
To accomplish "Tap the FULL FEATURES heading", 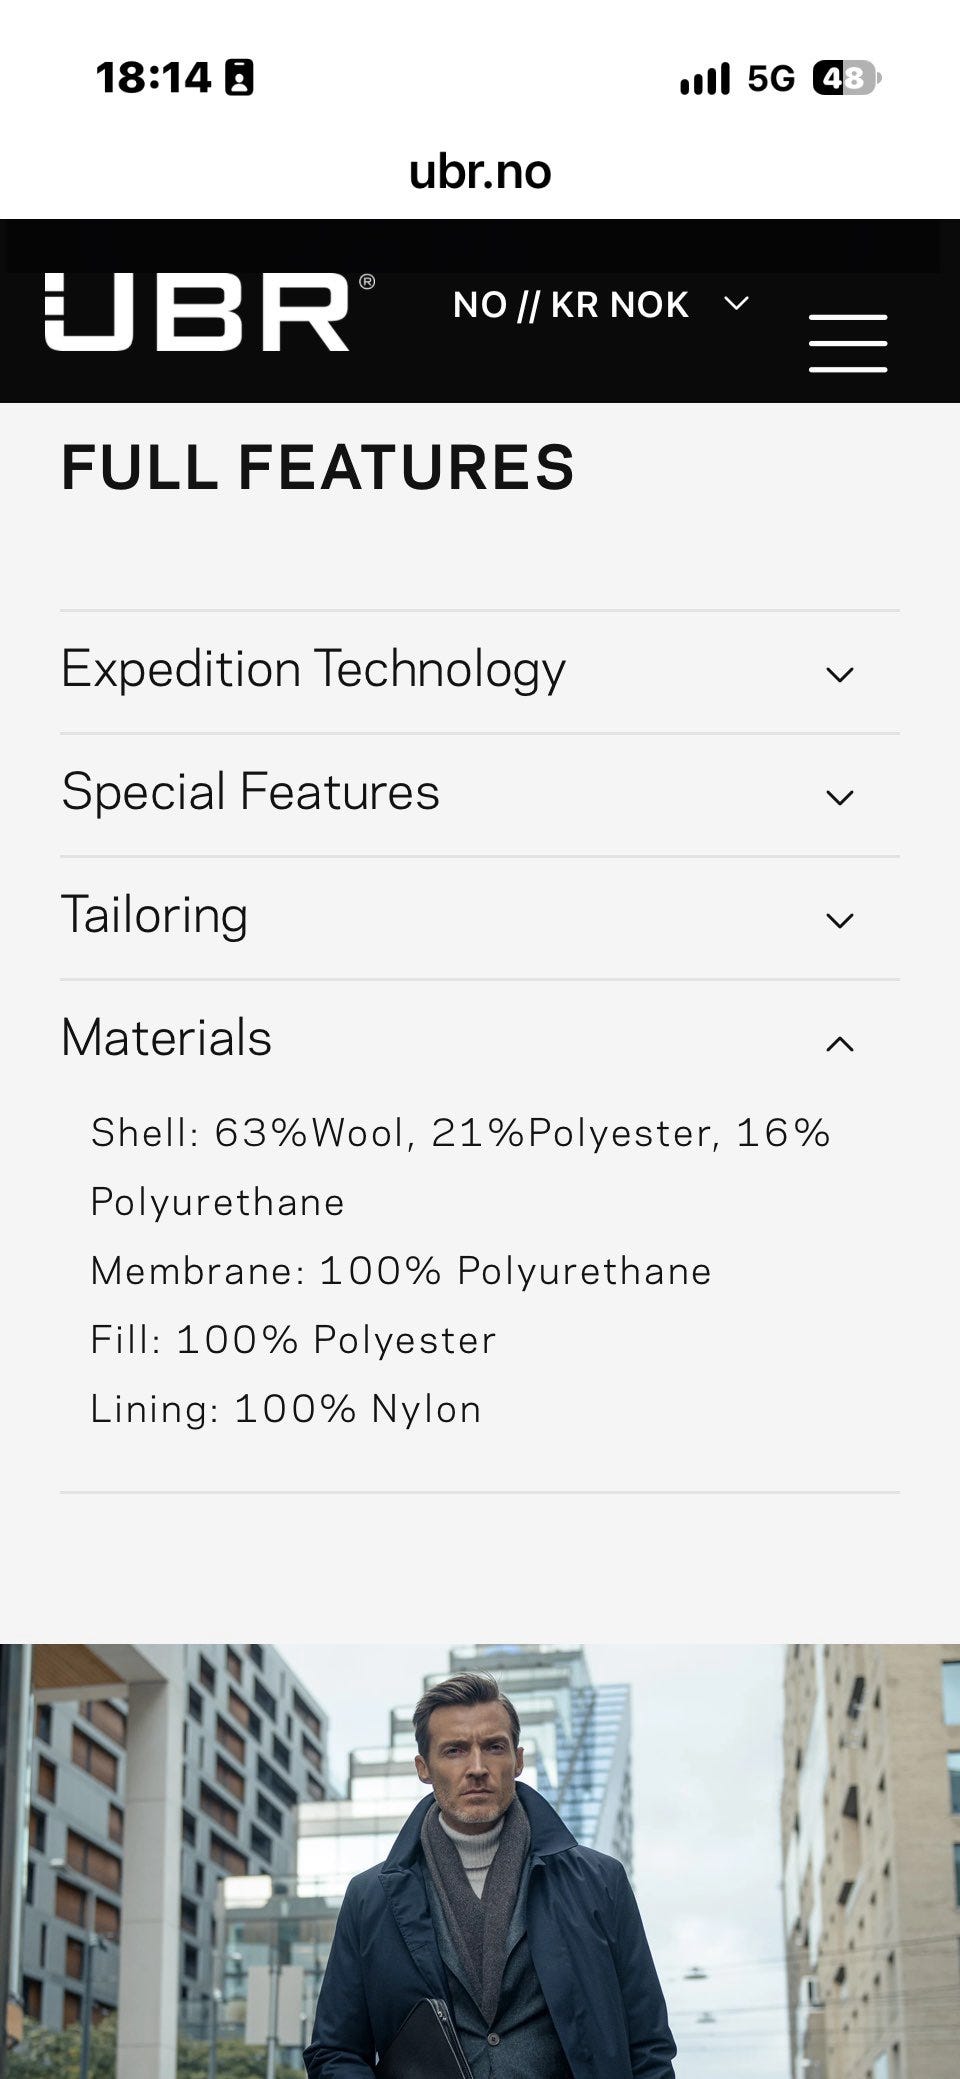I will (318, 467).
